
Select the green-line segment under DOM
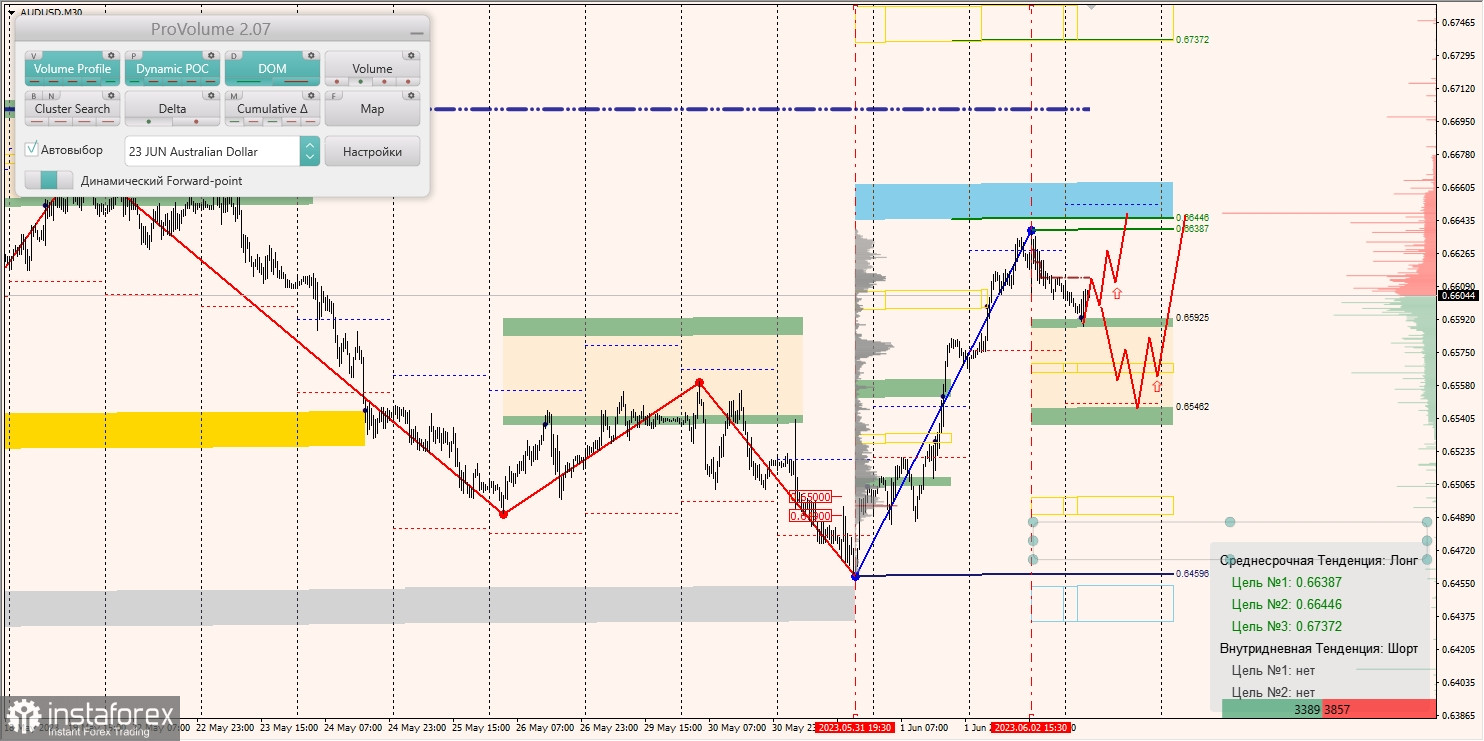pyautogui.click(x=248, y=81)
